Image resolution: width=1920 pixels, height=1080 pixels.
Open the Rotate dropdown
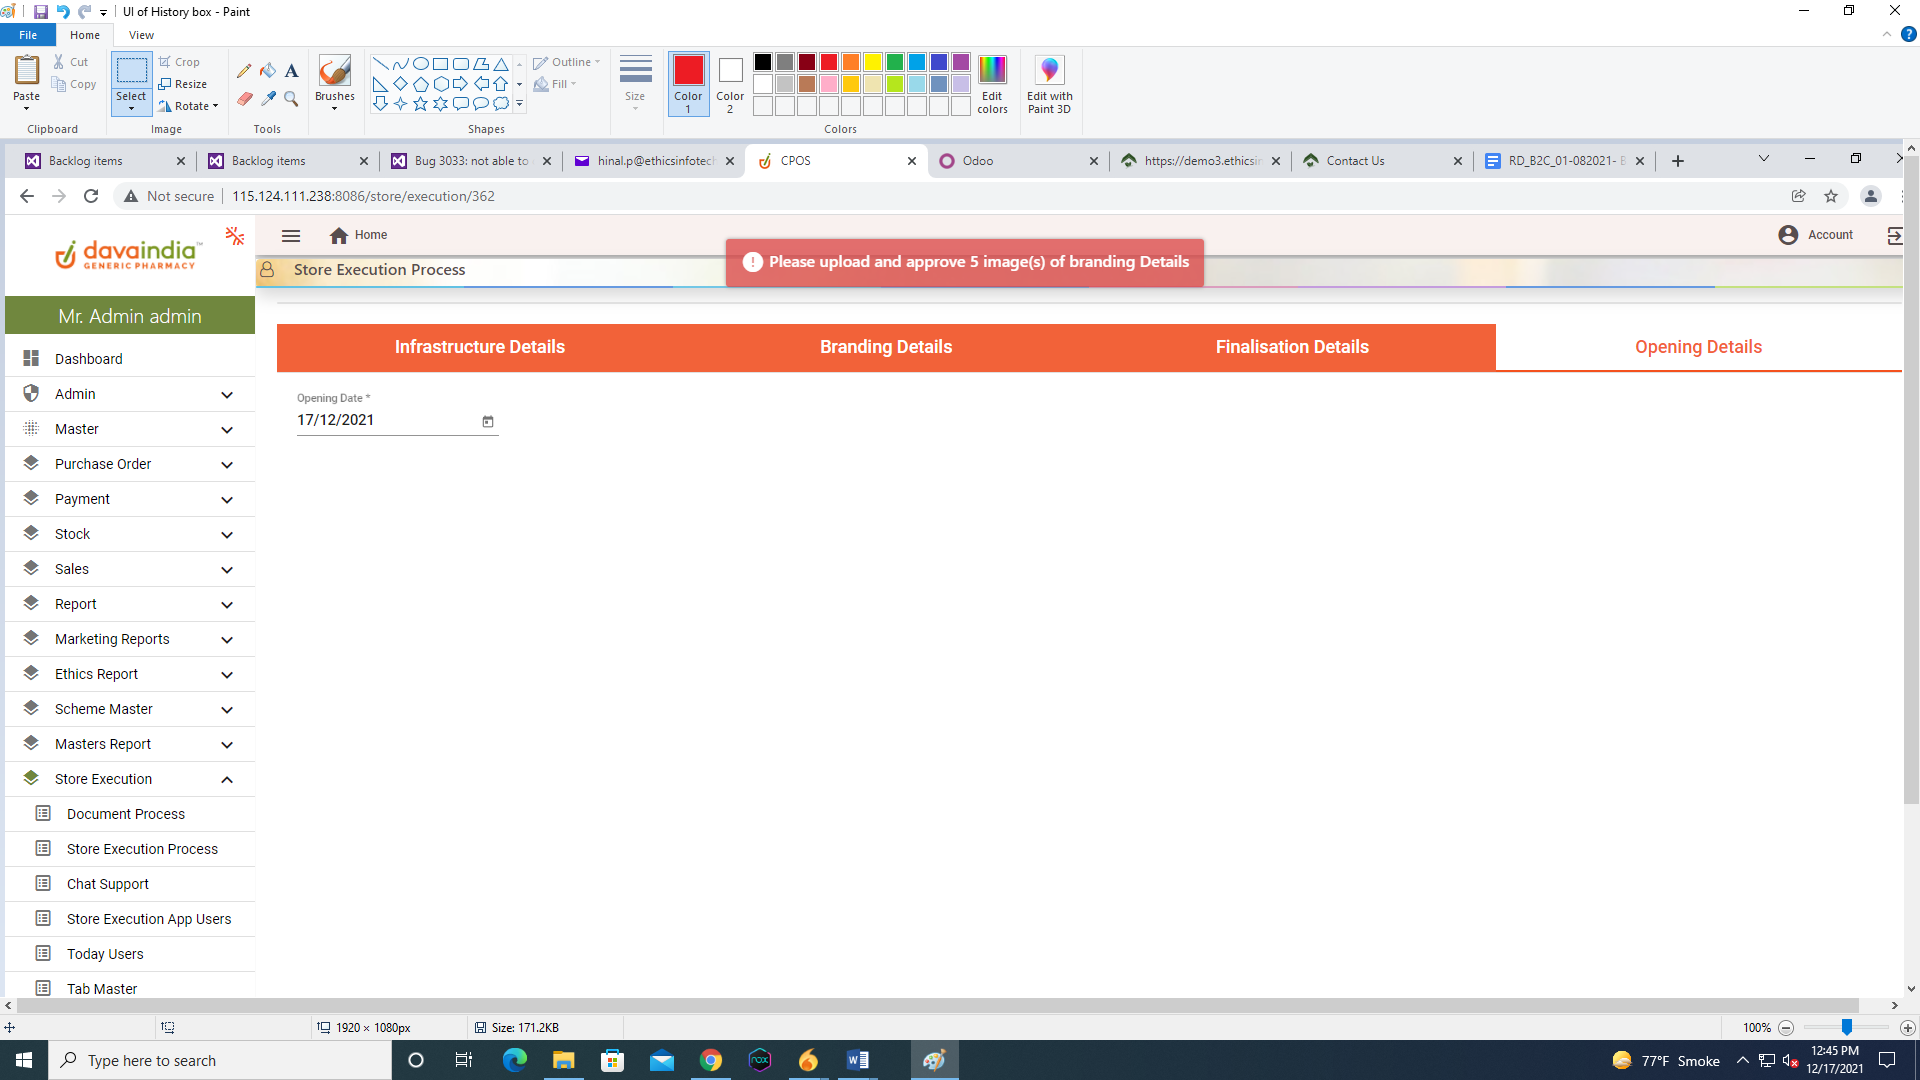[x=189, y=106]
